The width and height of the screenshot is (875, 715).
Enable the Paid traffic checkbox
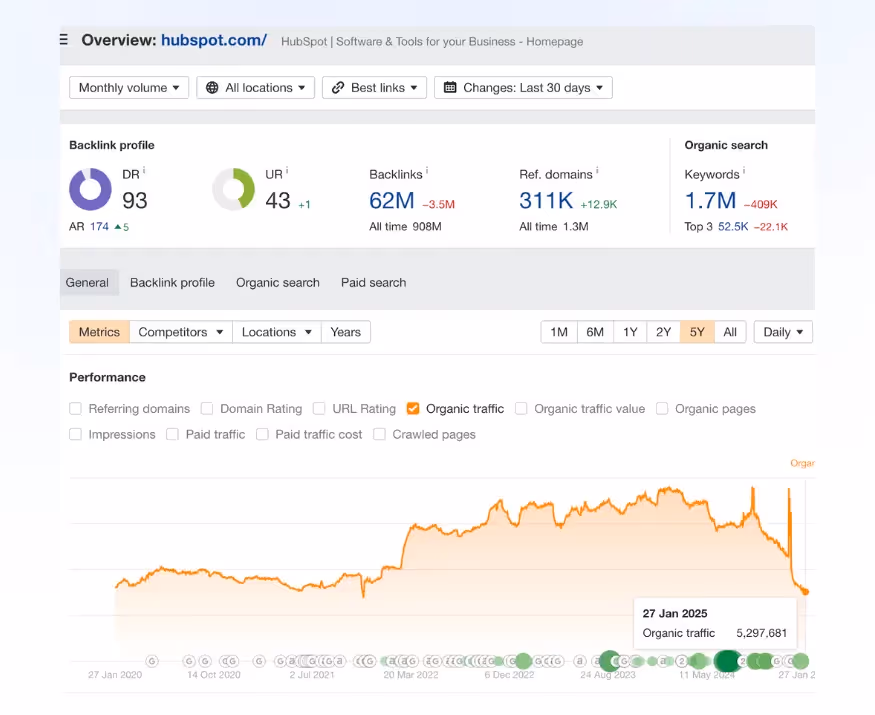pos(172,434)
